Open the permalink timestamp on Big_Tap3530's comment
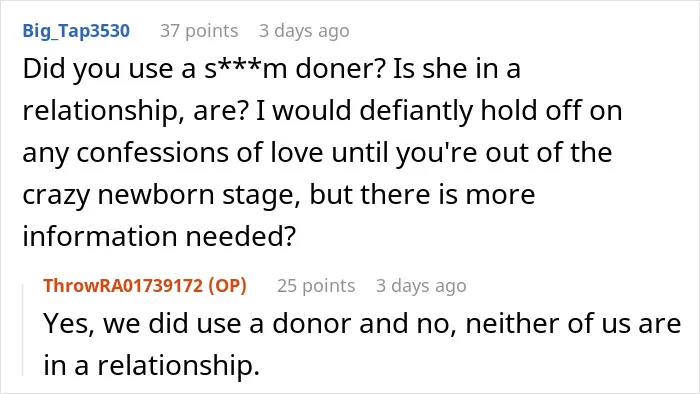The height and width of the screenshot is (394, 700). [304, 31]
